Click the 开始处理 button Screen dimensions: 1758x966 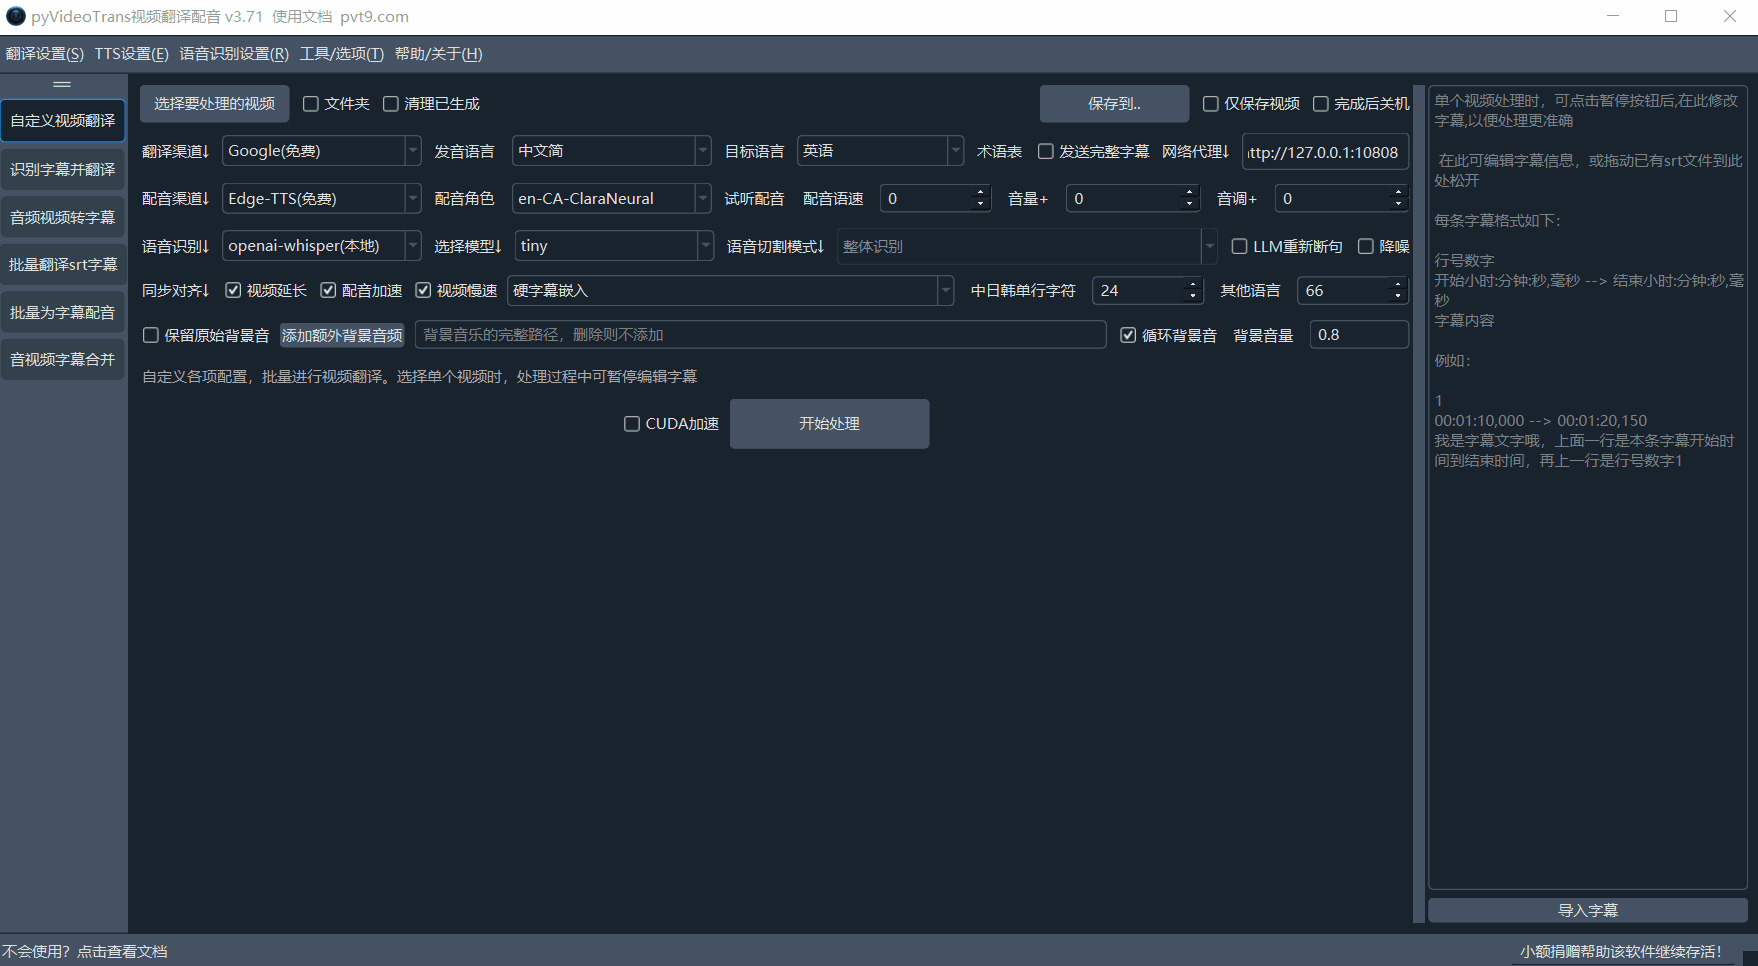click(829, 423)
